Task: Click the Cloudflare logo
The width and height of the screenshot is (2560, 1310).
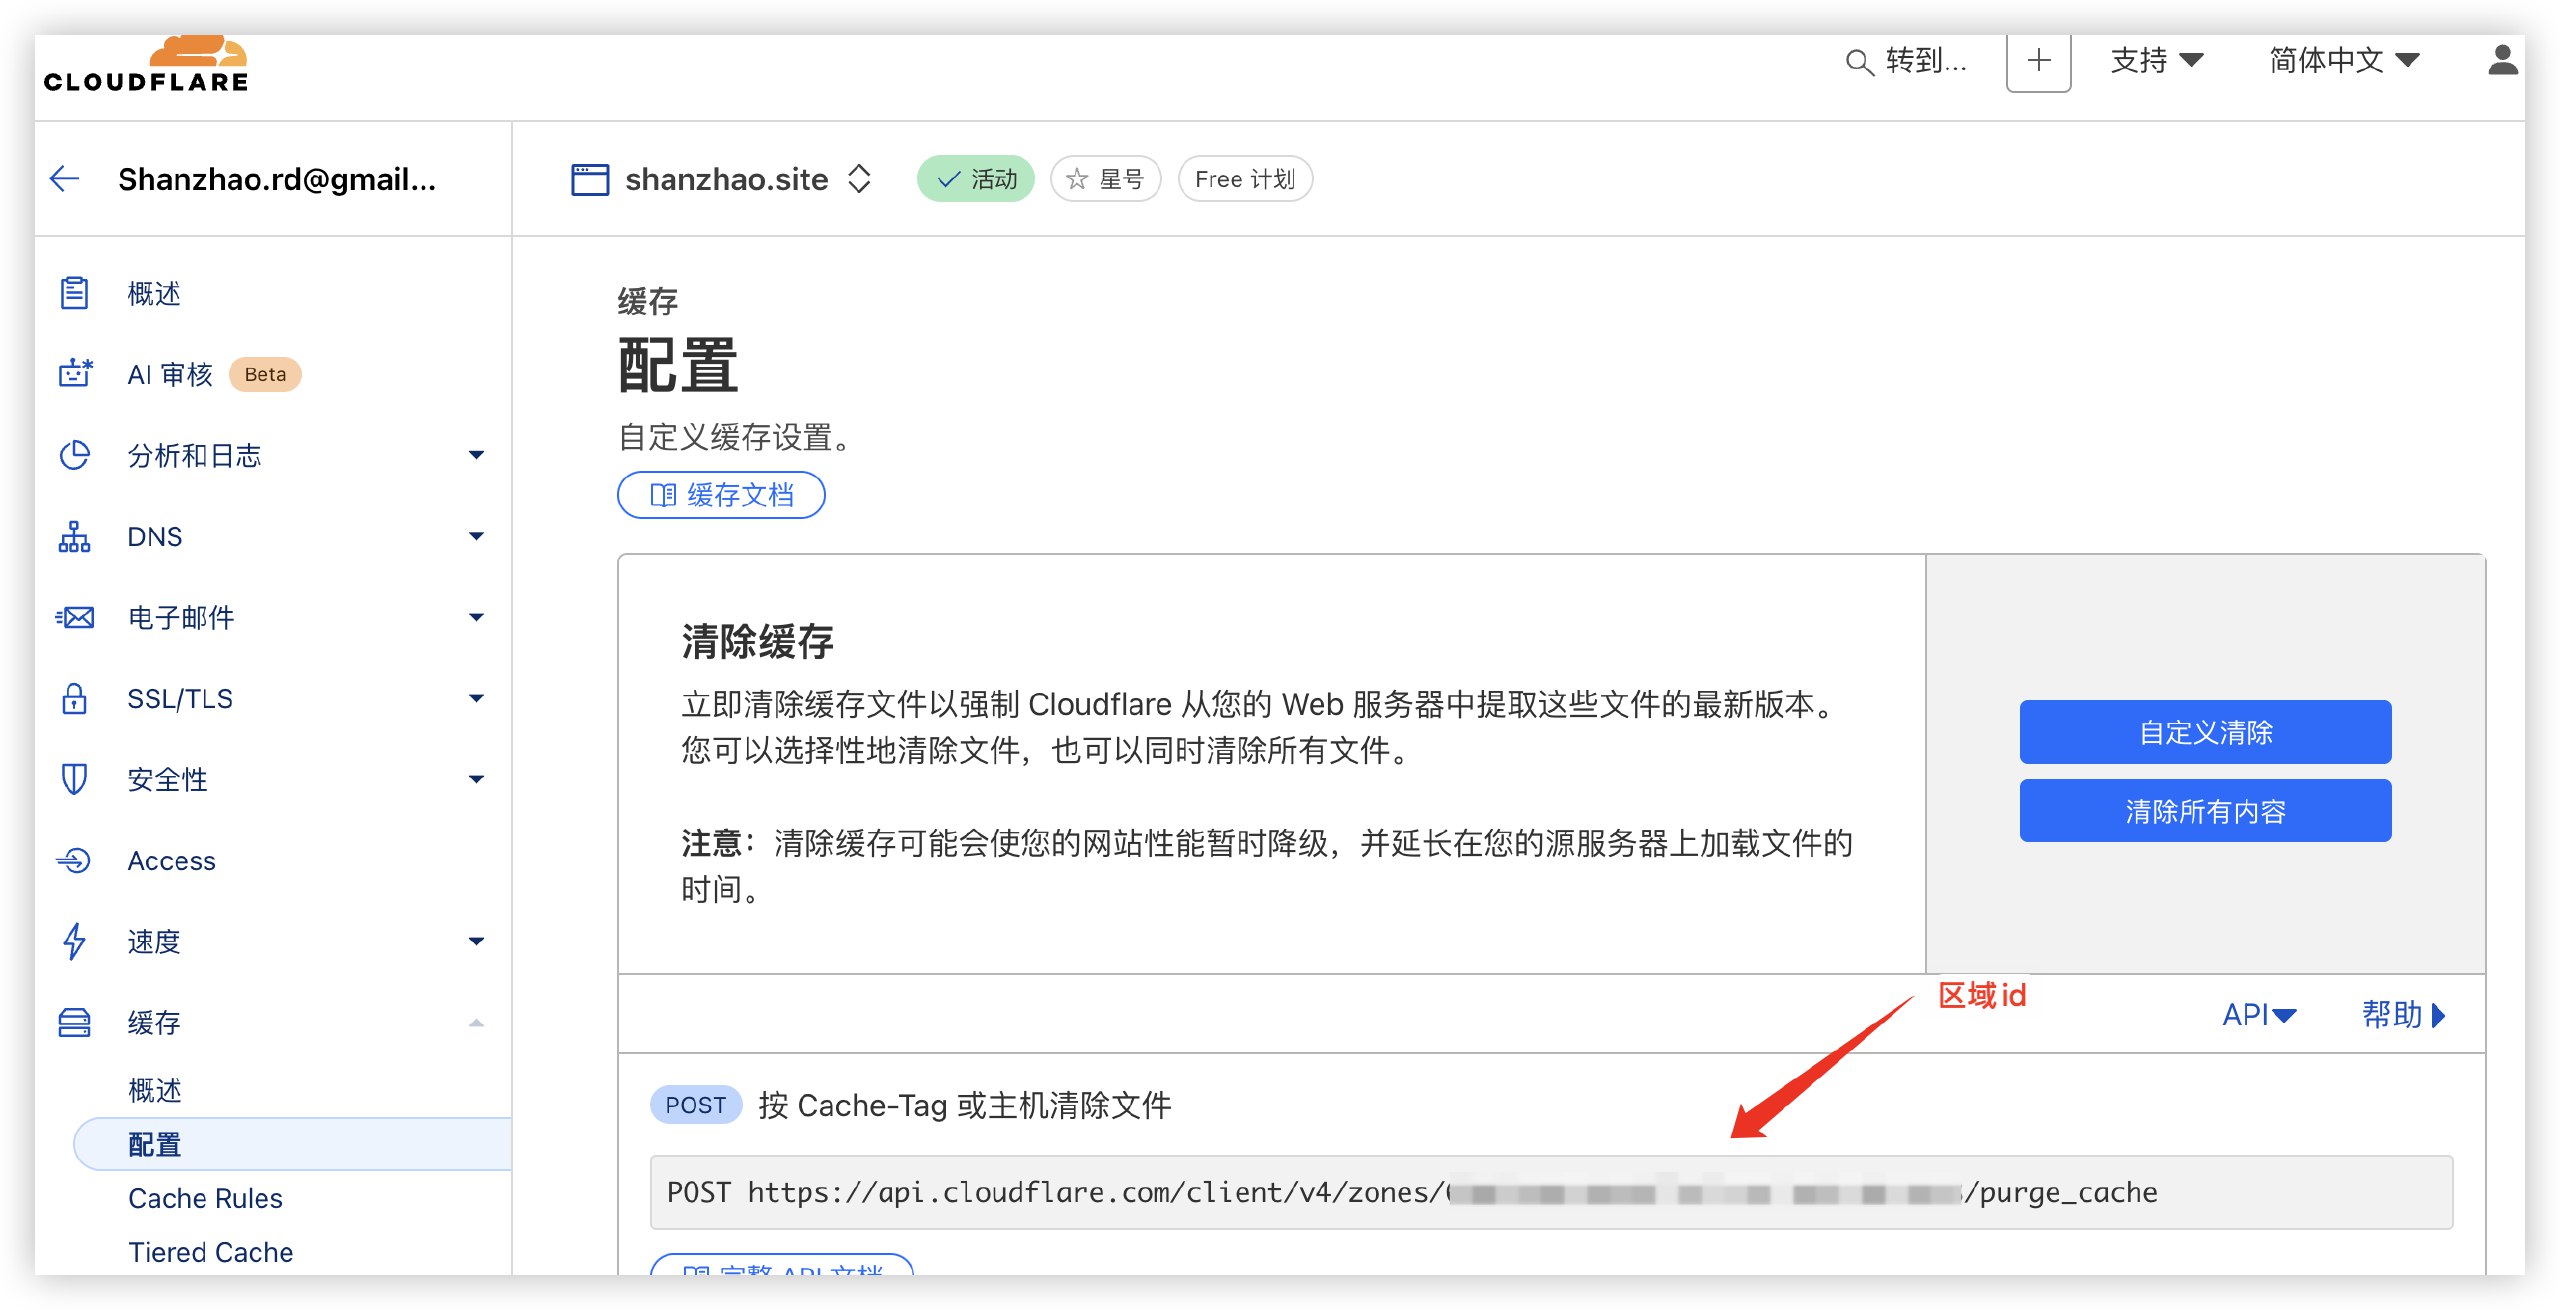Action: tap(146, 64)
